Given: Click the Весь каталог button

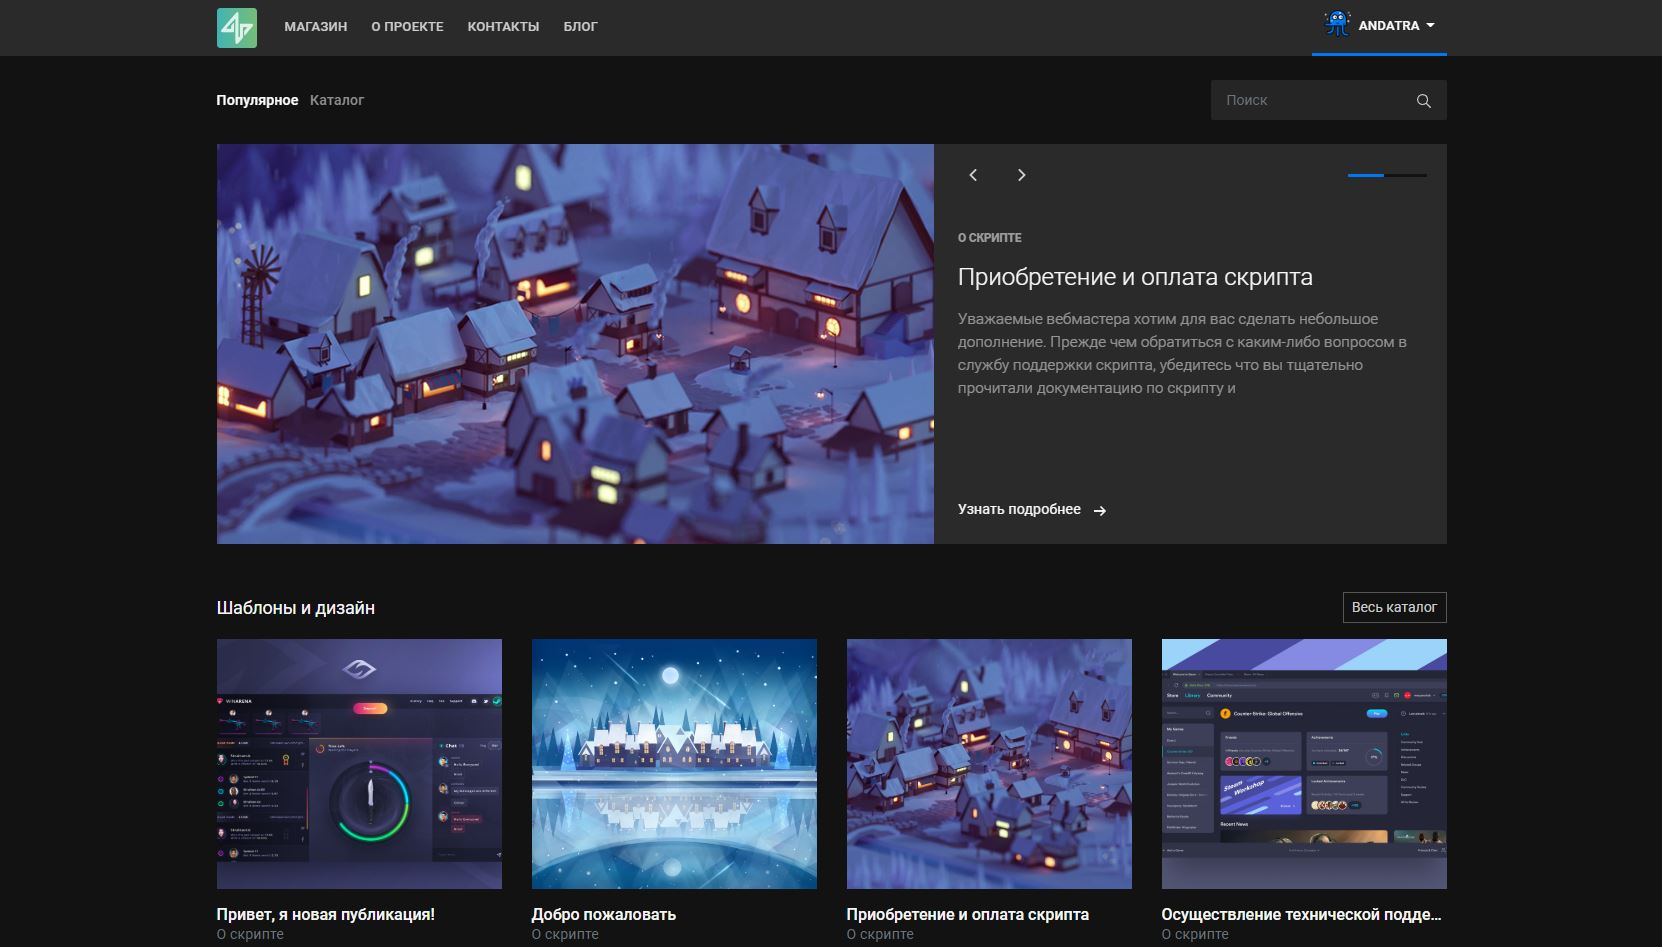Looking at the screenshot, I should click(x=1394, y=607).
